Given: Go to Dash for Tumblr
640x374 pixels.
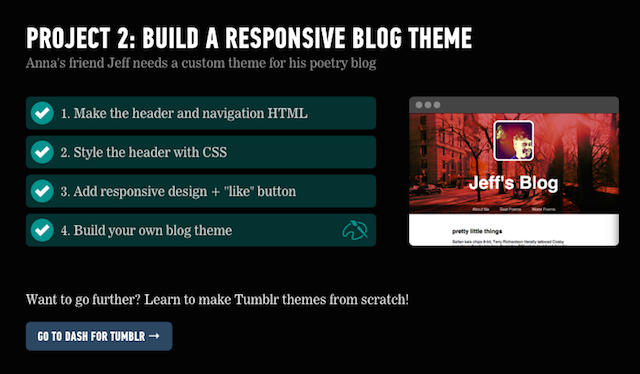Looking at the screenshot, I should point(99,336).
